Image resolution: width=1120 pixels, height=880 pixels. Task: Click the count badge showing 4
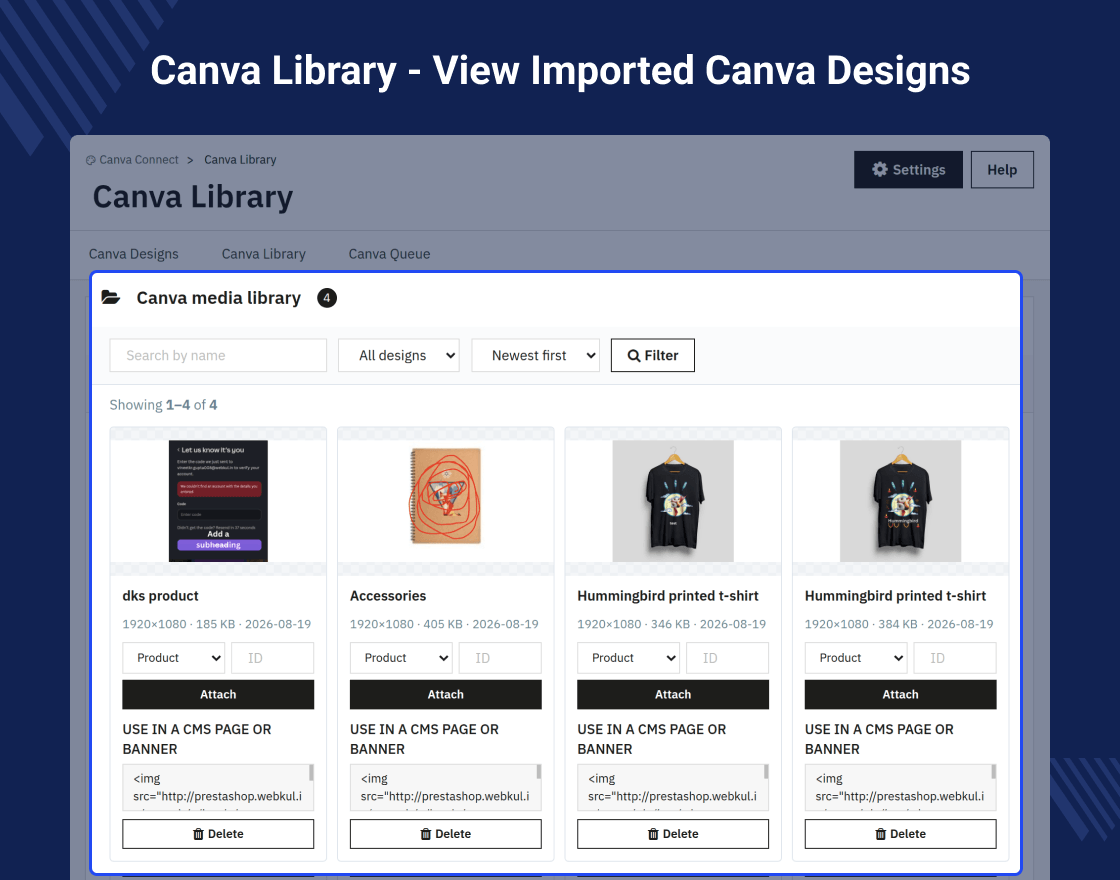coord(327,298)
